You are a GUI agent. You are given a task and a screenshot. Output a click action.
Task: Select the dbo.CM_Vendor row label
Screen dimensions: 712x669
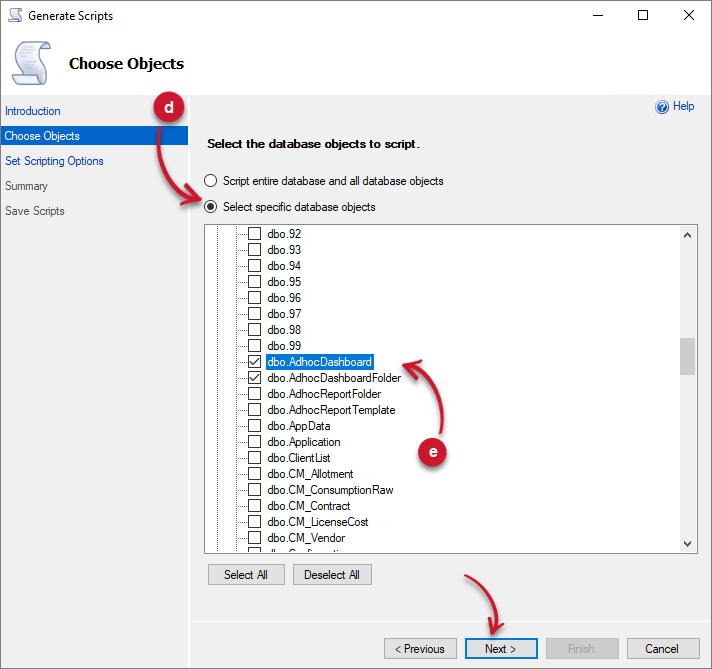pyautogui.click(x=306, y=538)
